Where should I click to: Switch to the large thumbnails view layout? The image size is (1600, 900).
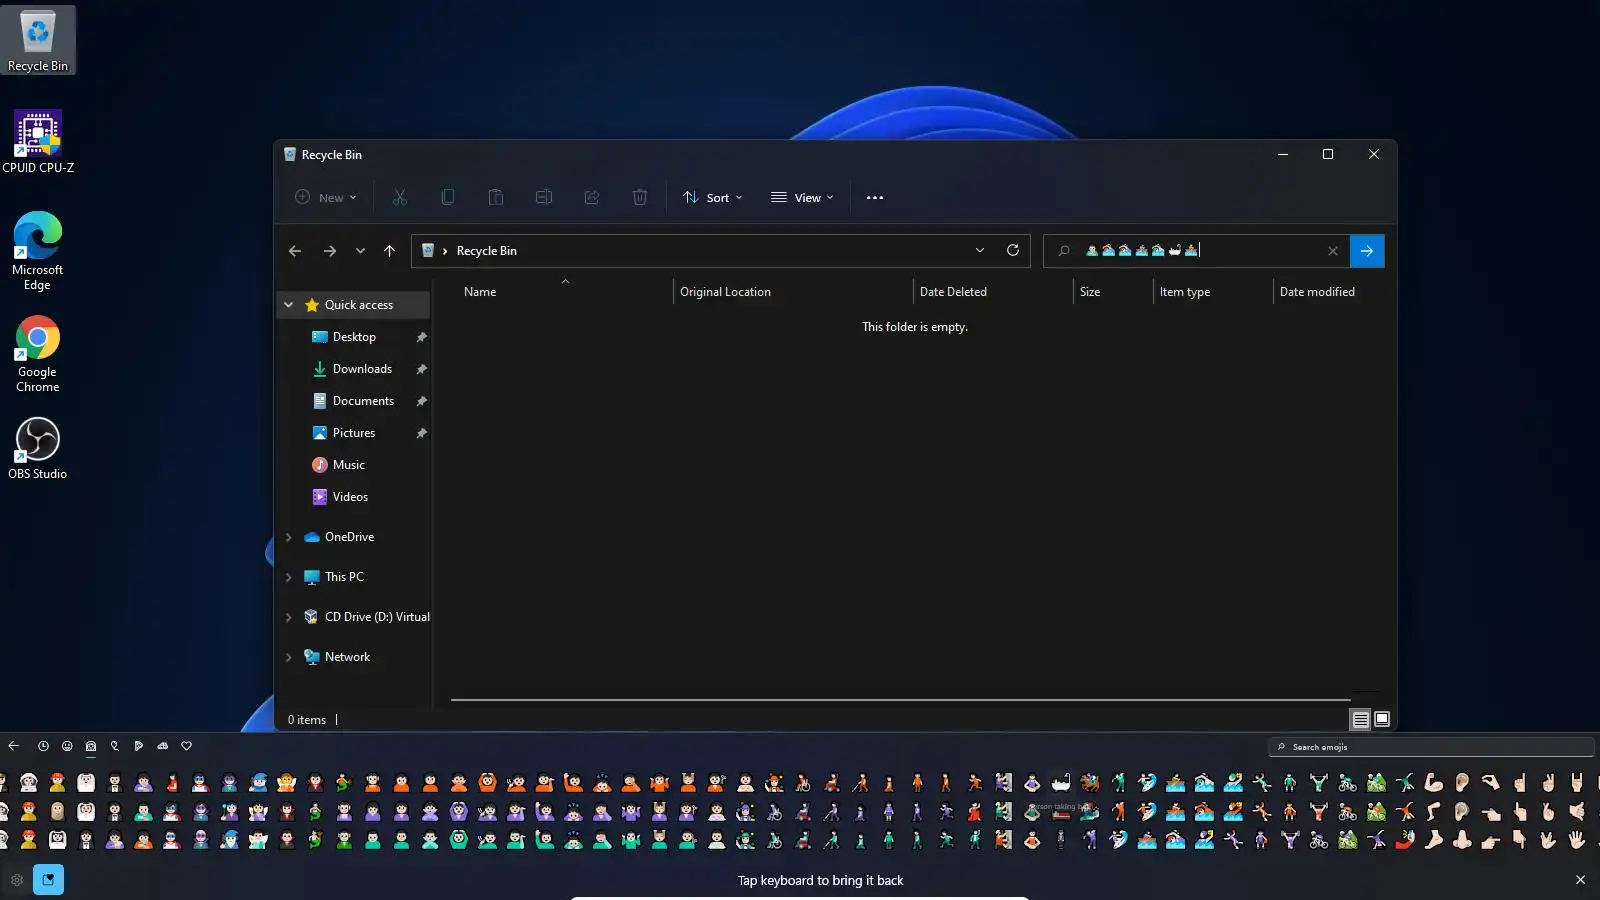(1382, 719)
